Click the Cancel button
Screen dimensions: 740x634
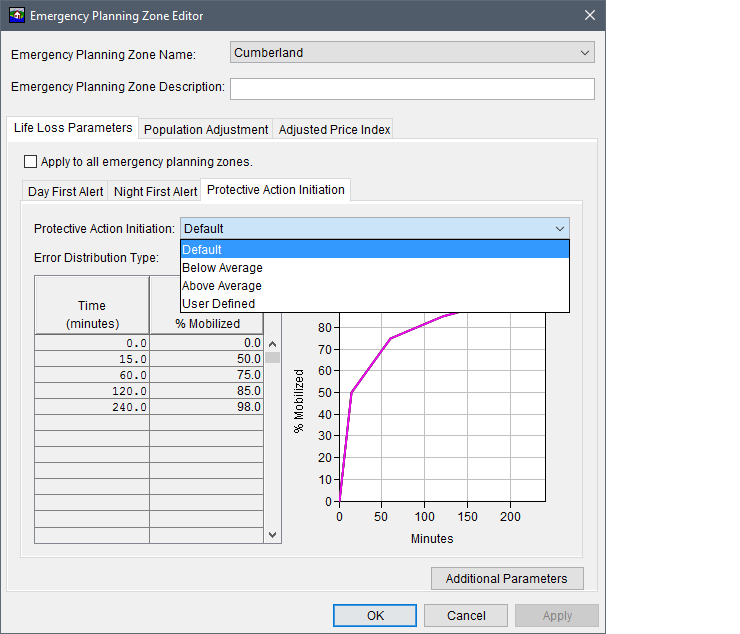[465, 616]
